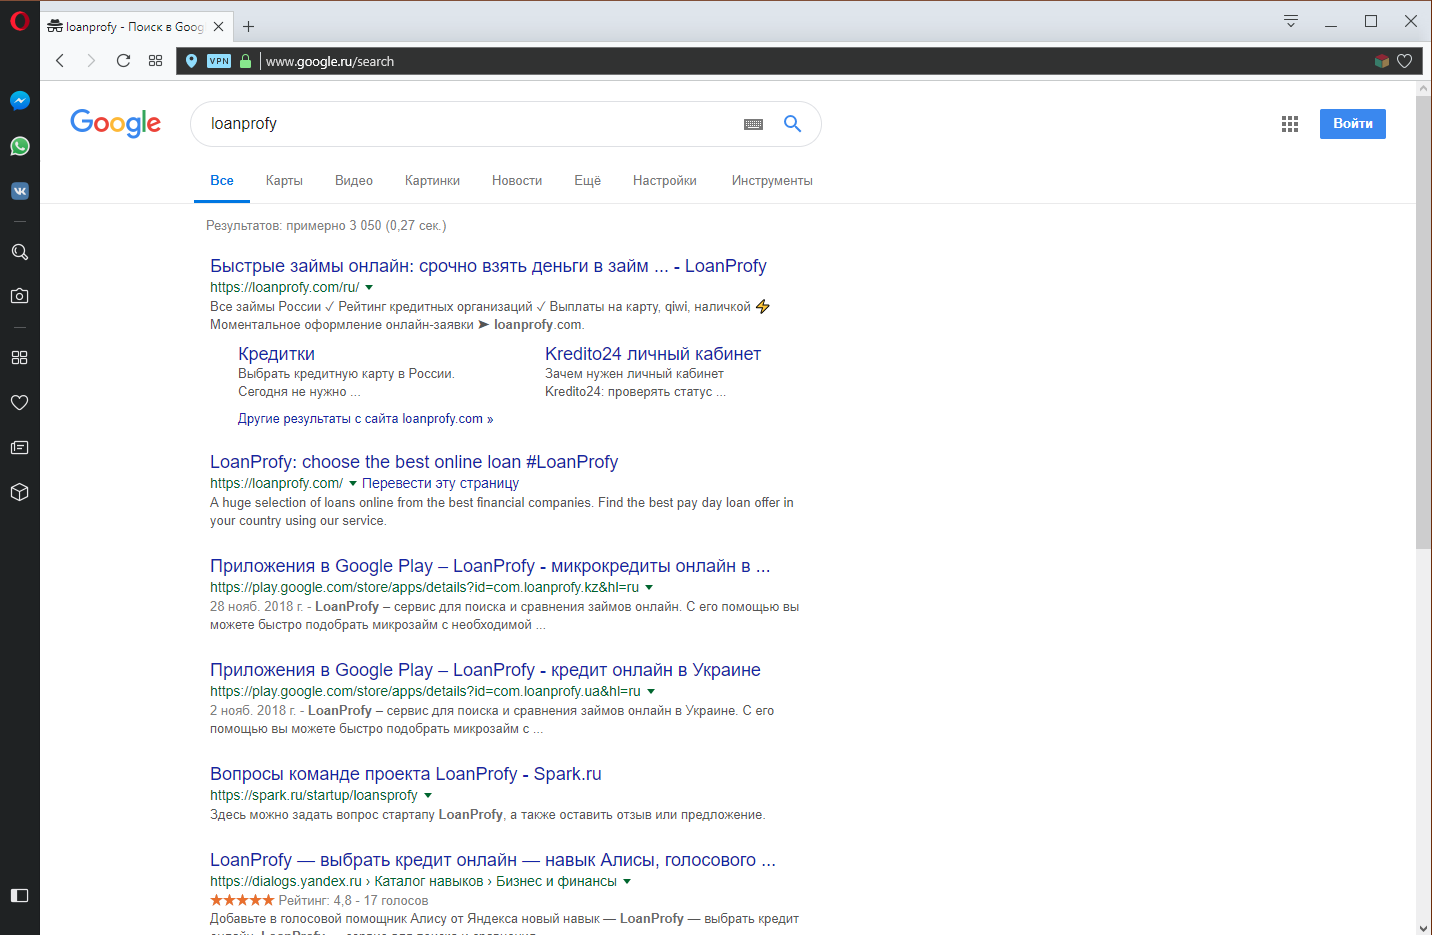Open the Kredito24 личный кабинет sitelink
1432x935 pixels.
653,354
